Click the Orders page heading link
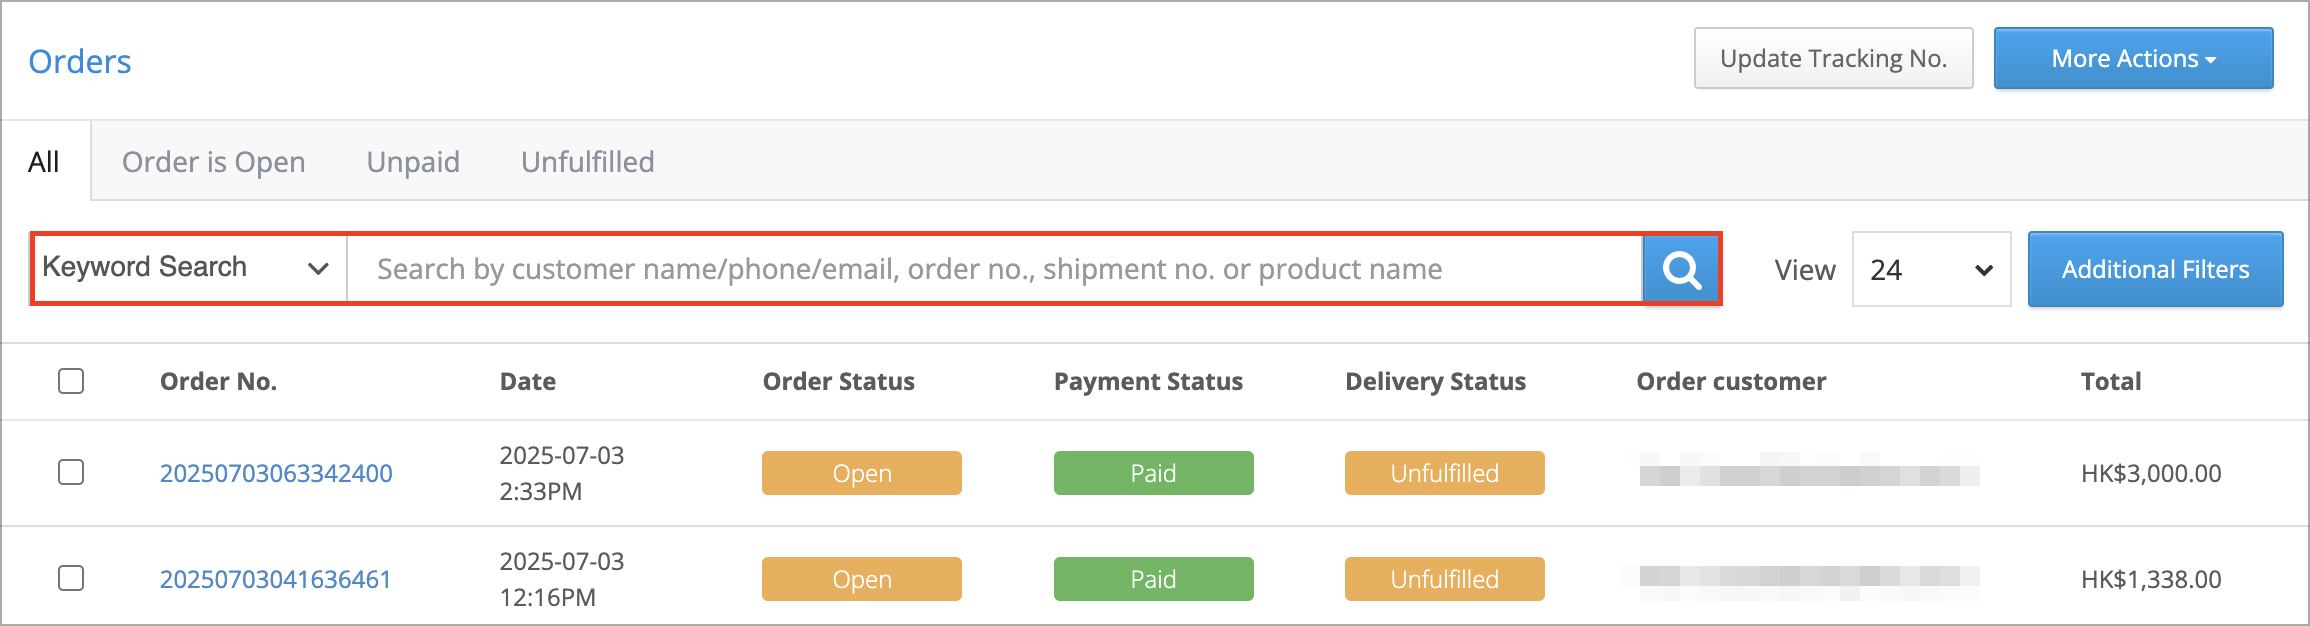The height and width of the screenshot is (626, 2310). (80, 62)
